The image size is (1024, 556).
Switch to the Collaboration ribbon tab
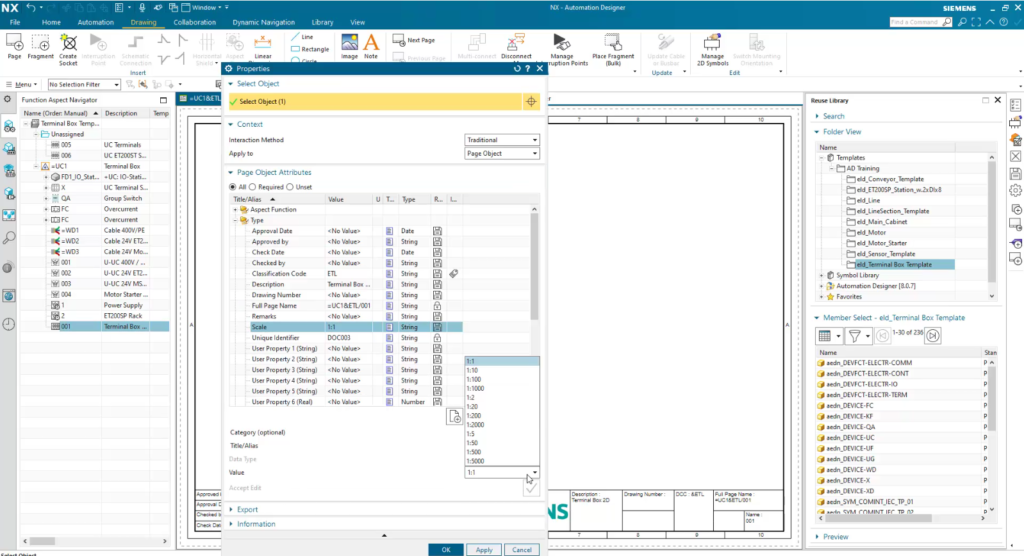click(x=193, y=21)
